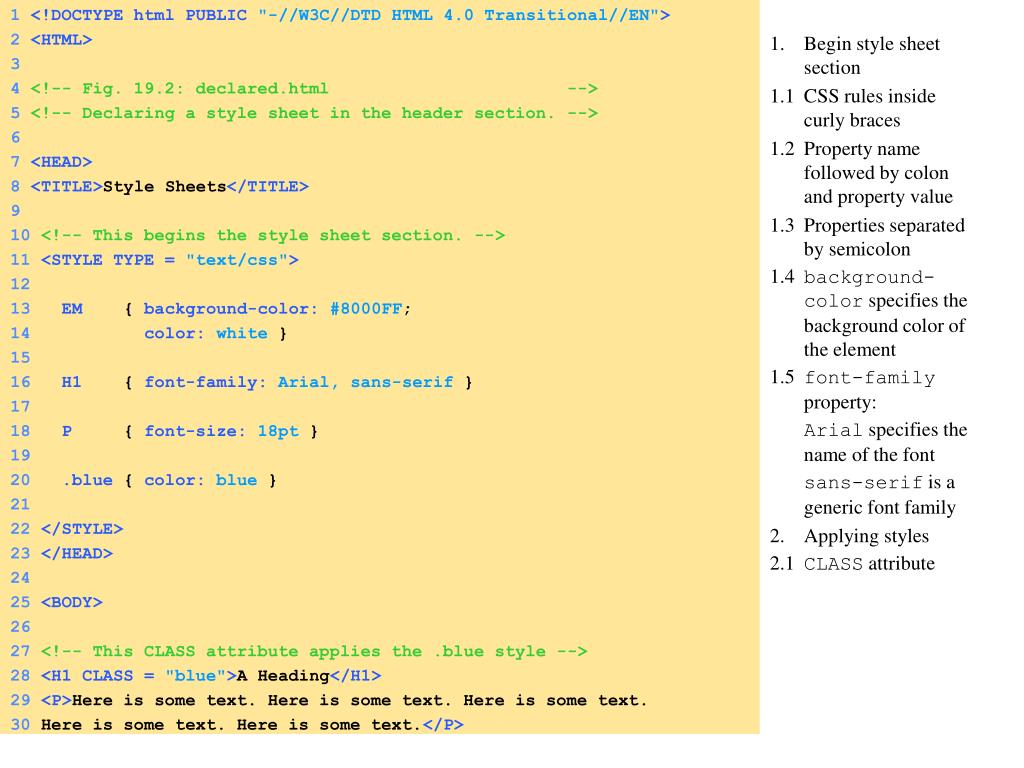This screenshot has height=768, width=1024.
Task: Click the EM selector on line 13
Action: (72, 308)
